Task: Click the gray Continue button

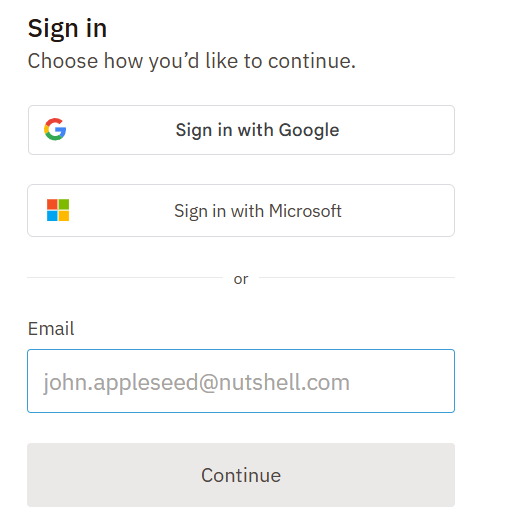Action: (241, 475)
